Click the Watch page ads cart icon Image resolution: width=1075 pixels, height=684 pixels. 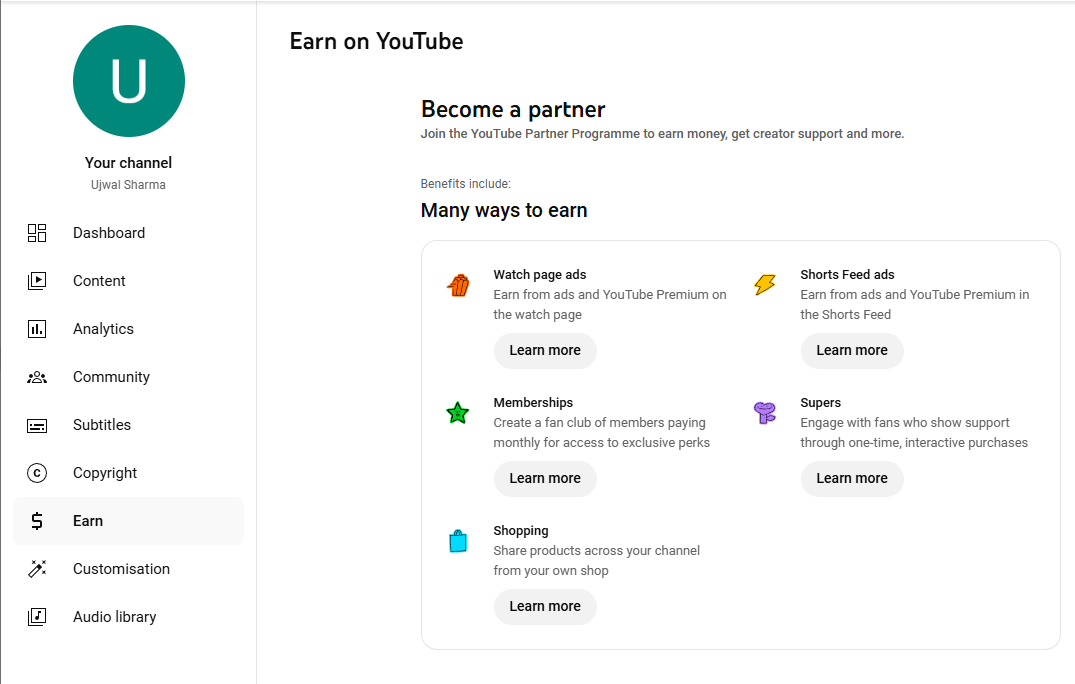click(x=458, y=285)
